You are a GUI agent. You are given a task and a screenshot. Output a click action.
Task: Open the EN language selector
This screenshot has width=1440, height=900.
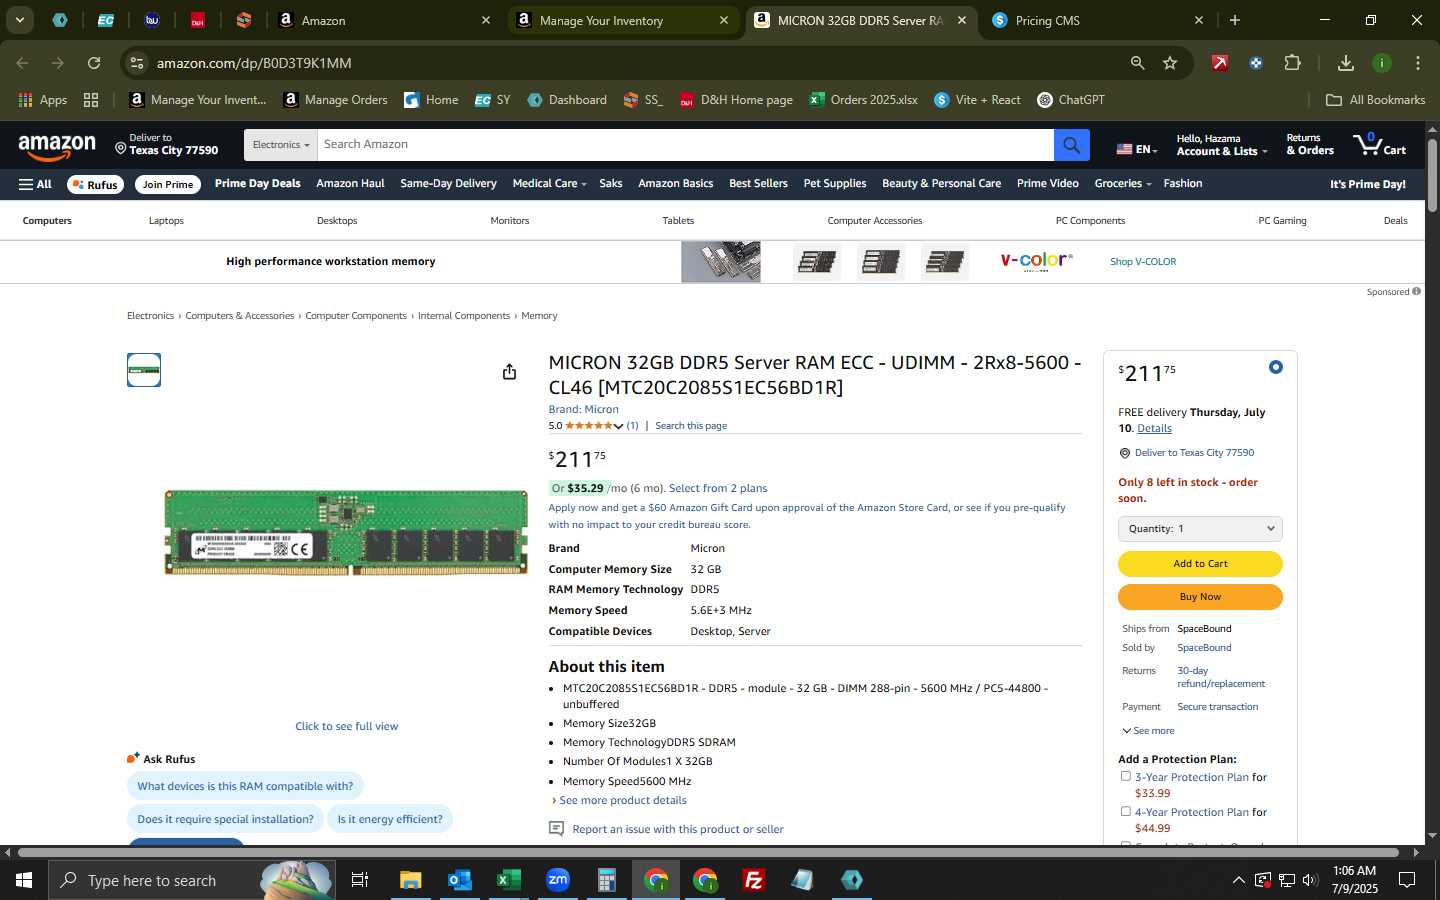pyautogui.click(x=1137, y=149)
